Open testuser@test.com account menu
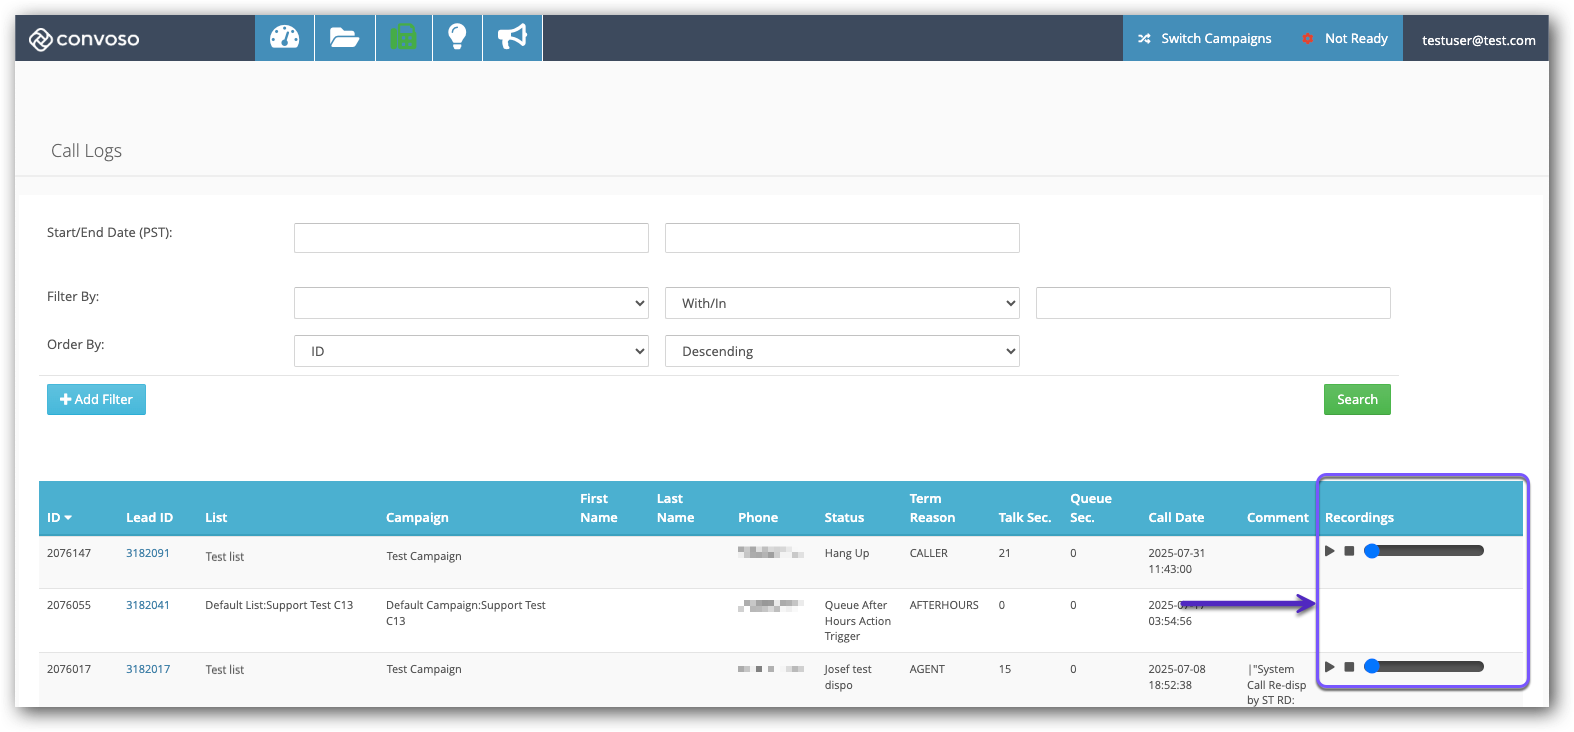Screen dimensions: 1574x732 point(1478,40)
